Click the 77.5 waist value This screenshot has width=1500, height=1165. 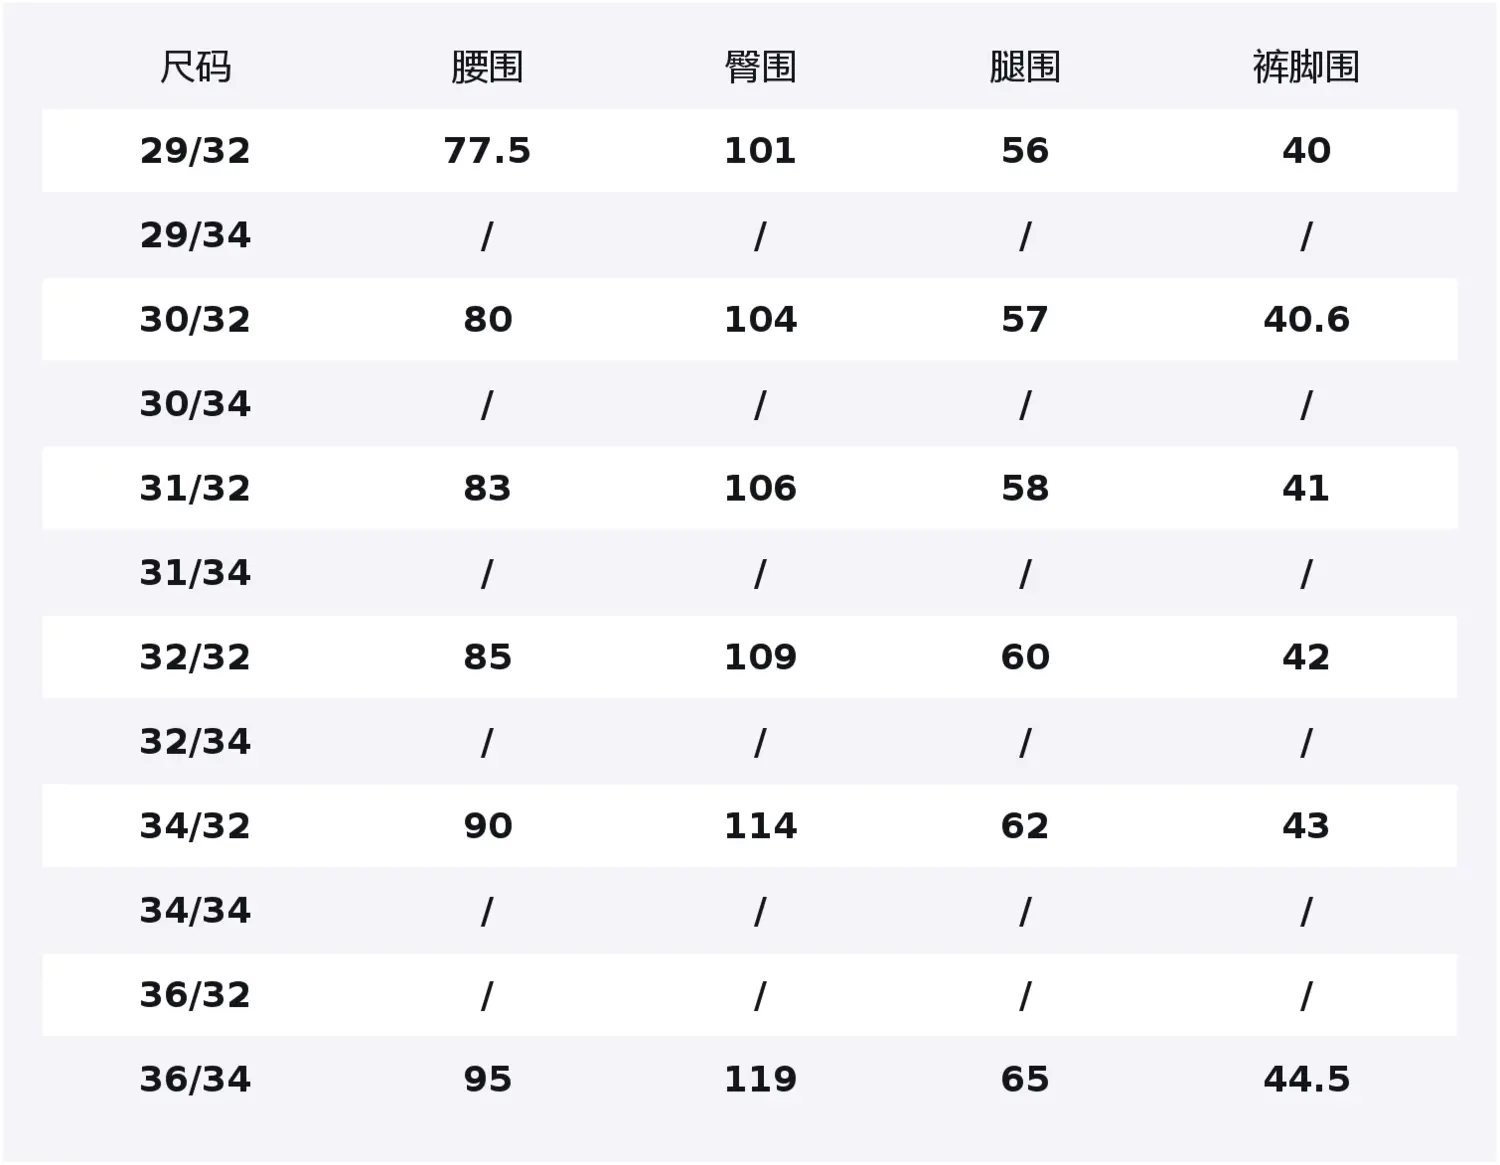tap(487, 151)
